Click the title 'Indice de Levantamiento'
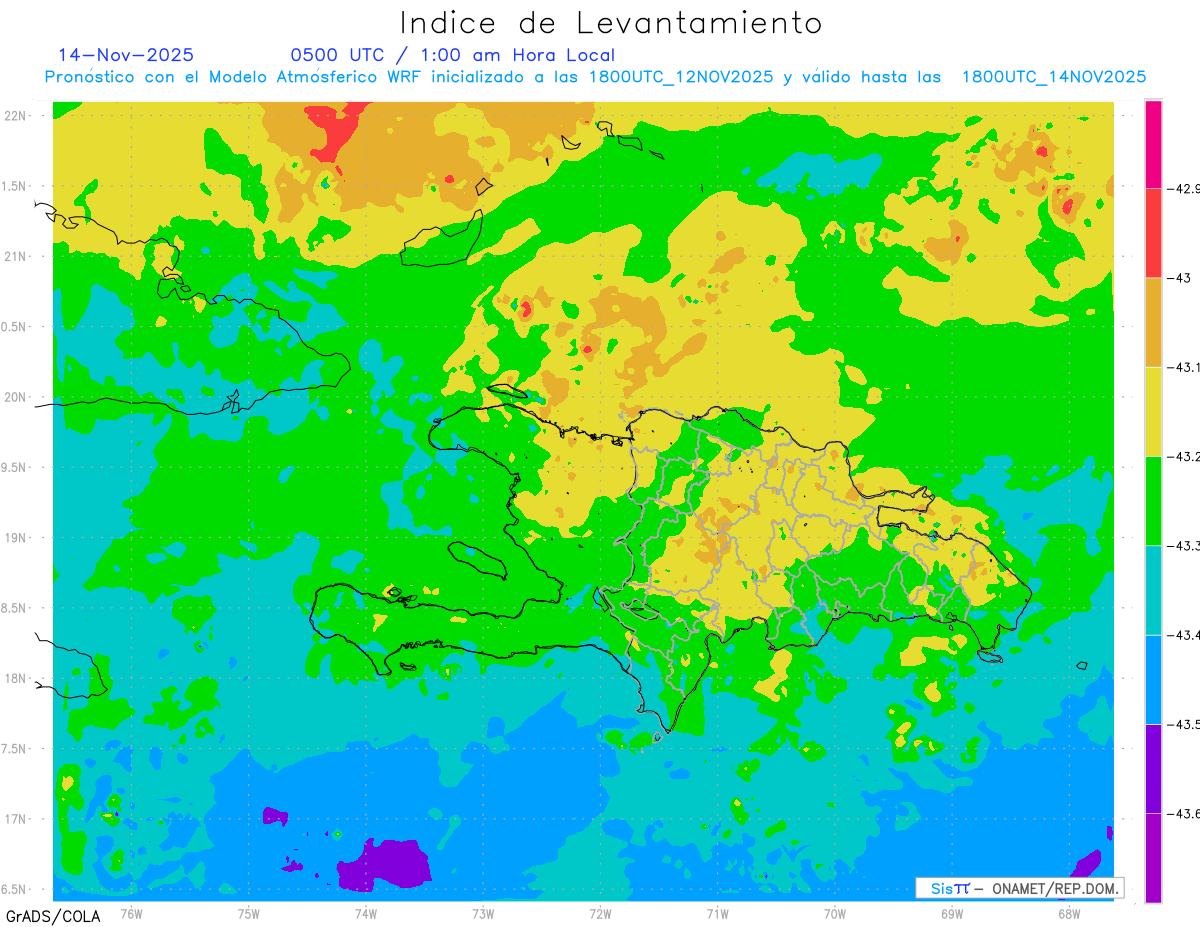Viewport: 1200px width, 927px height. 611,23
